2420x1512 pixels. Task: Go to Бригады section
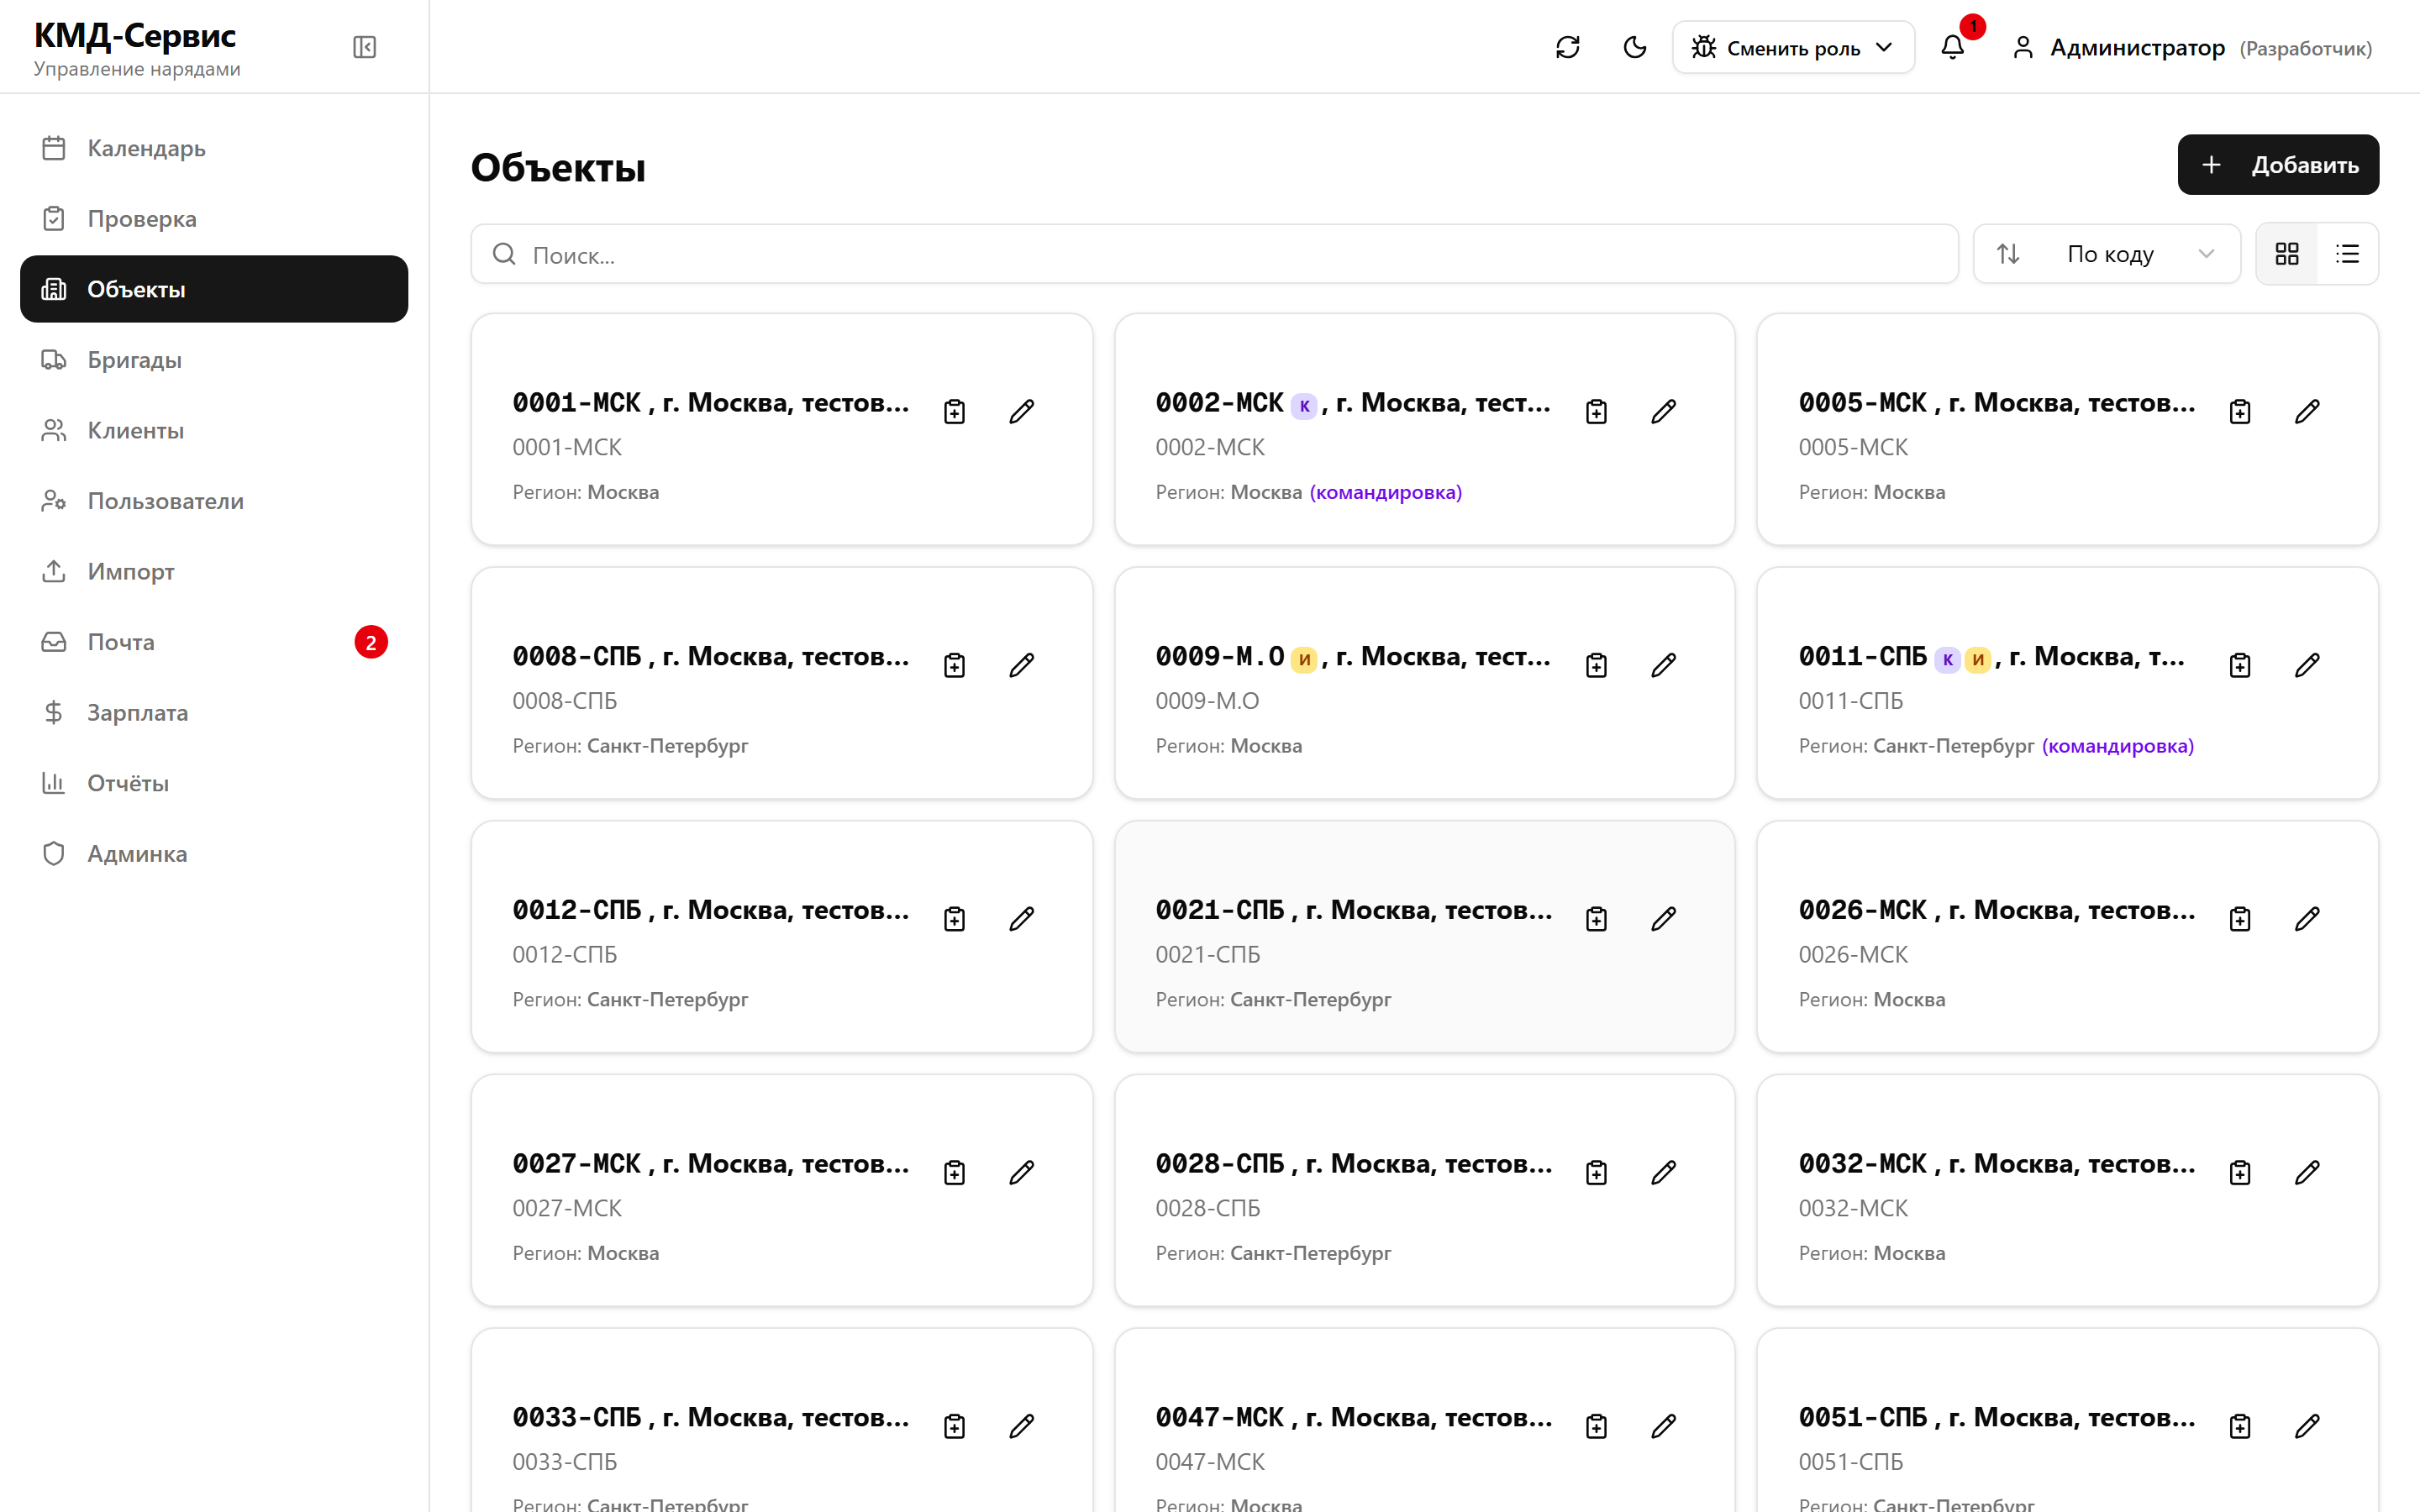tap(214, 359)
